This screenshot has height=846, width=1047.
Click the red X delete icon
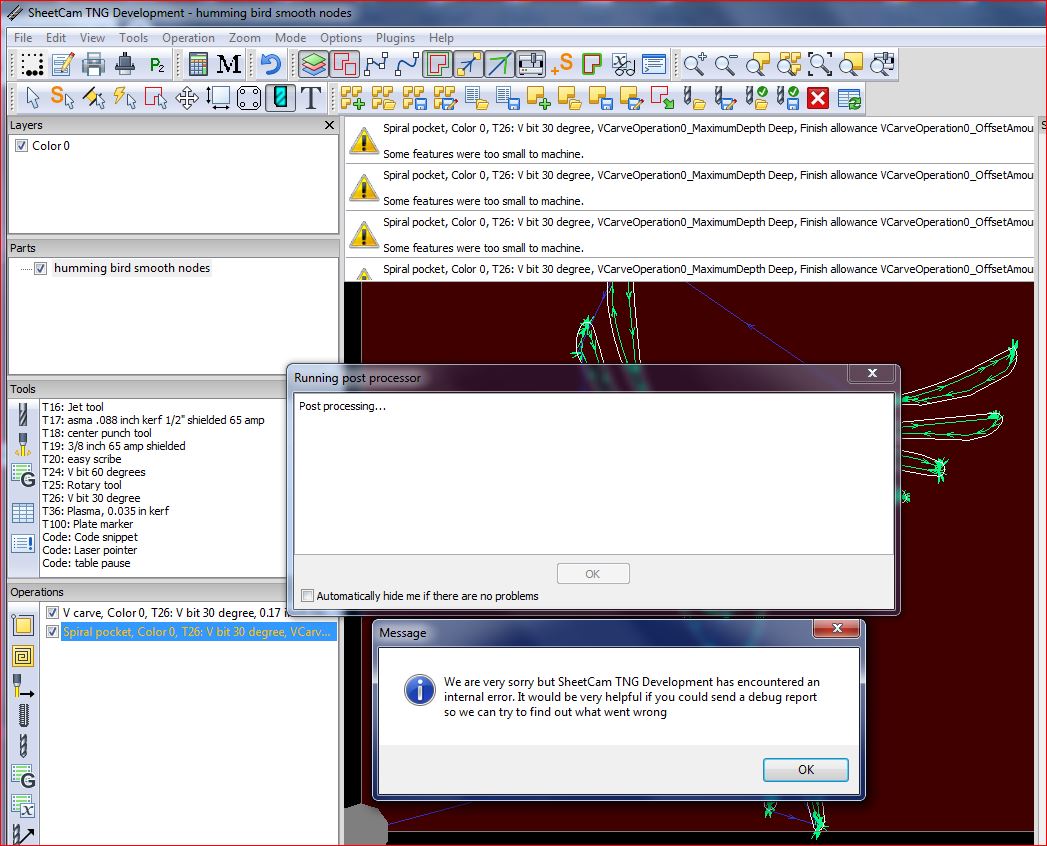click(818, 98)
